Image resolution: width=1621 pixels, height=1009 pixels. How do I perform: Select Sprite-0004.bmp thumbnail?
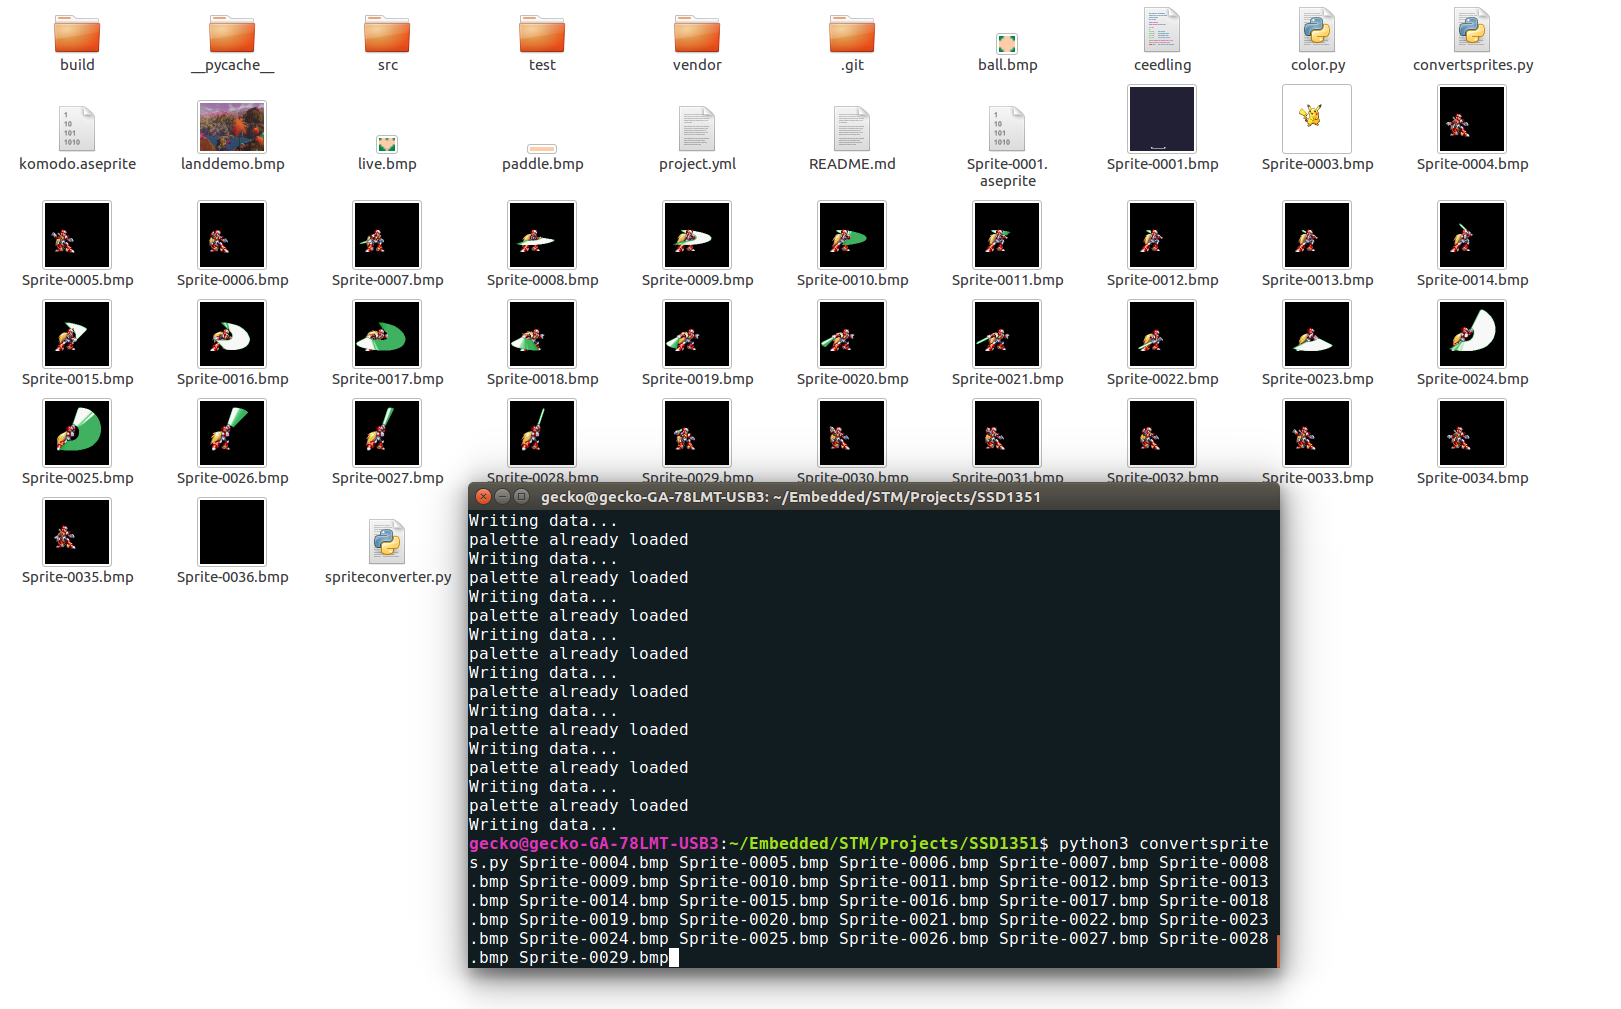click(x=1472, y=119)
